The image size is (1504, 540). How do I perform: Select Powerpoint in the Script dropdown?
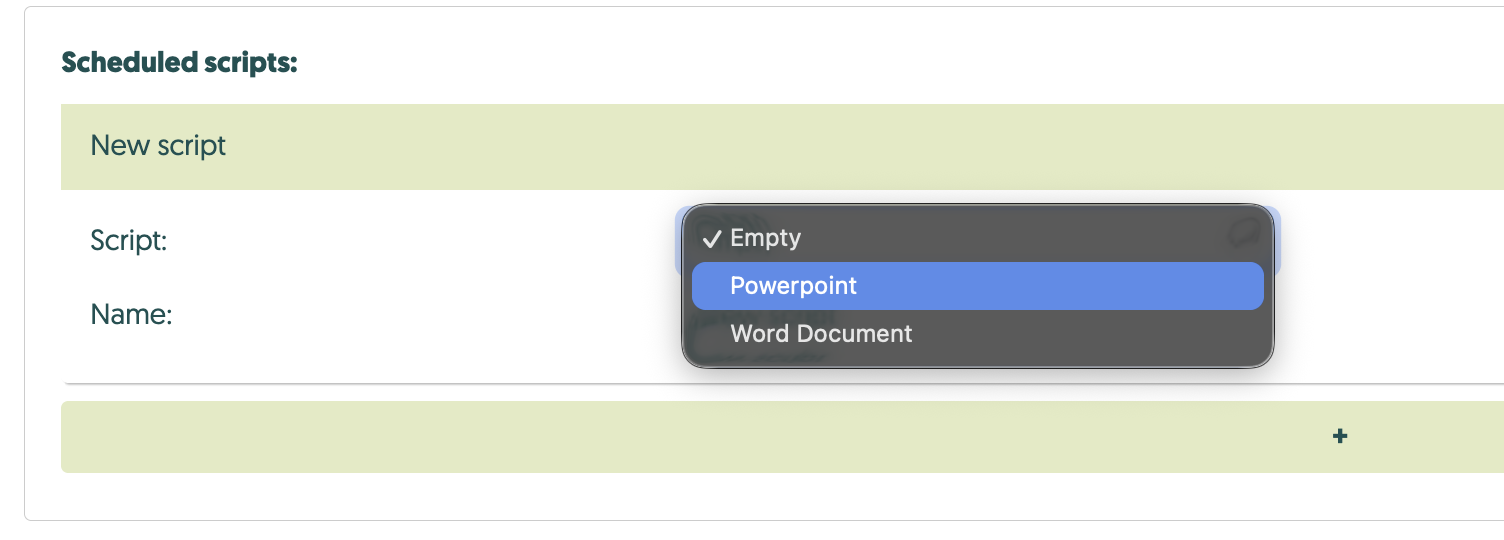point(793,286)
